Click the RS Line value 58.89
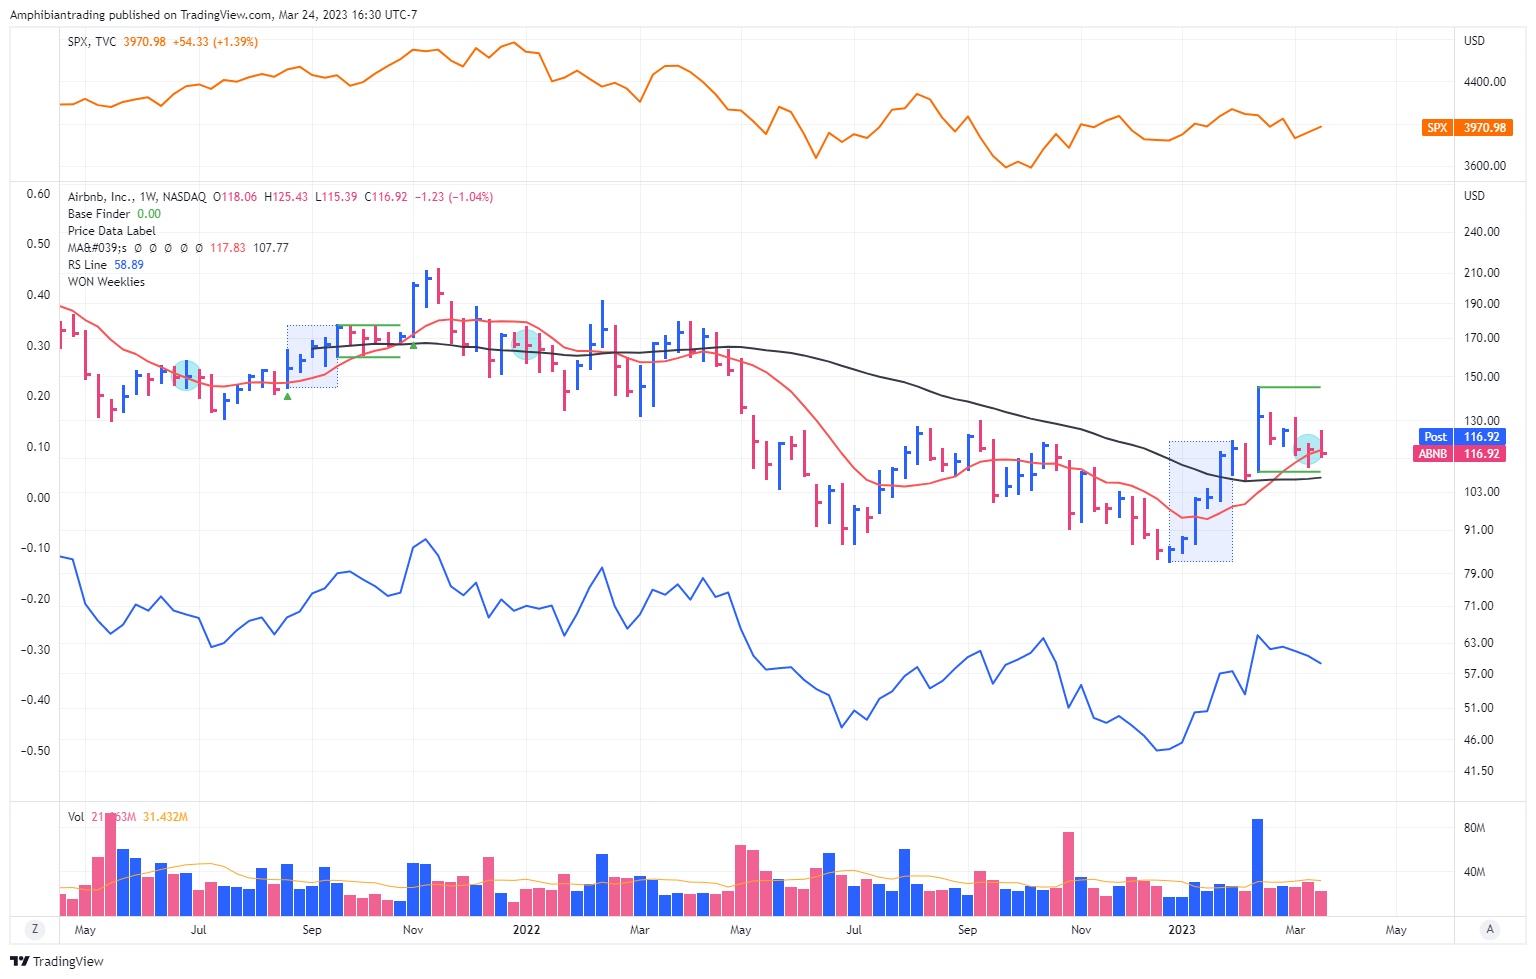1536x979 pixels. point(129,265)
